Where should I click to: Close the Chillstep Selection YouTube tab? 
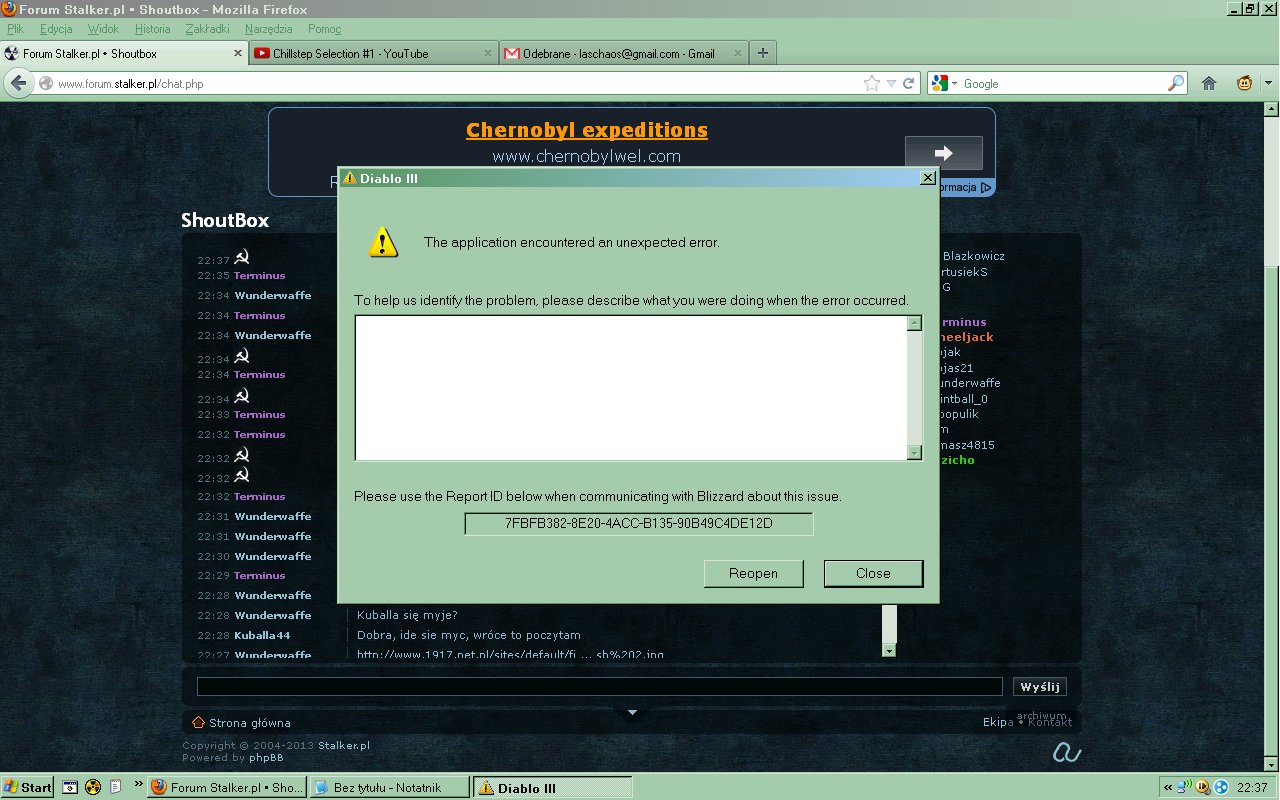(488, 54)
